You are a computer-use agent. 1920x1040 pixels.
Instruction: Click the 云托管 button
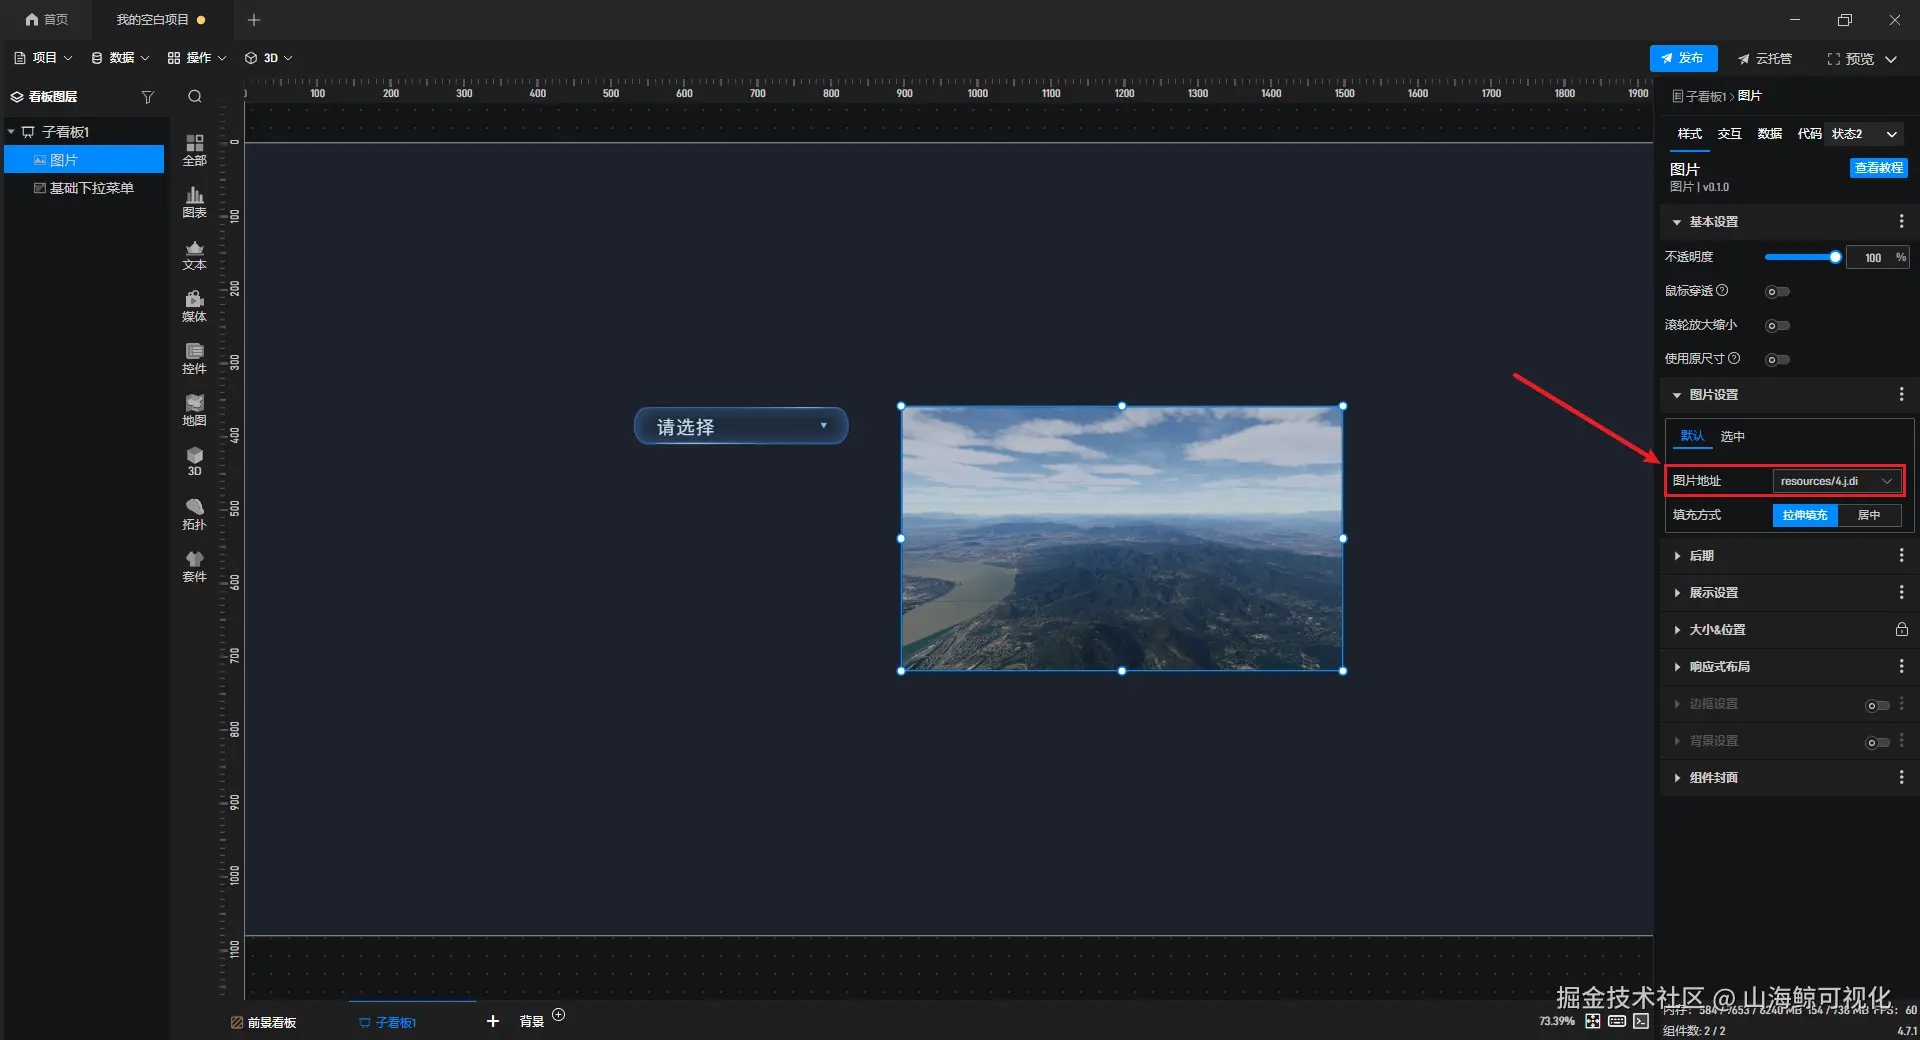click(x=1765, y=59)
